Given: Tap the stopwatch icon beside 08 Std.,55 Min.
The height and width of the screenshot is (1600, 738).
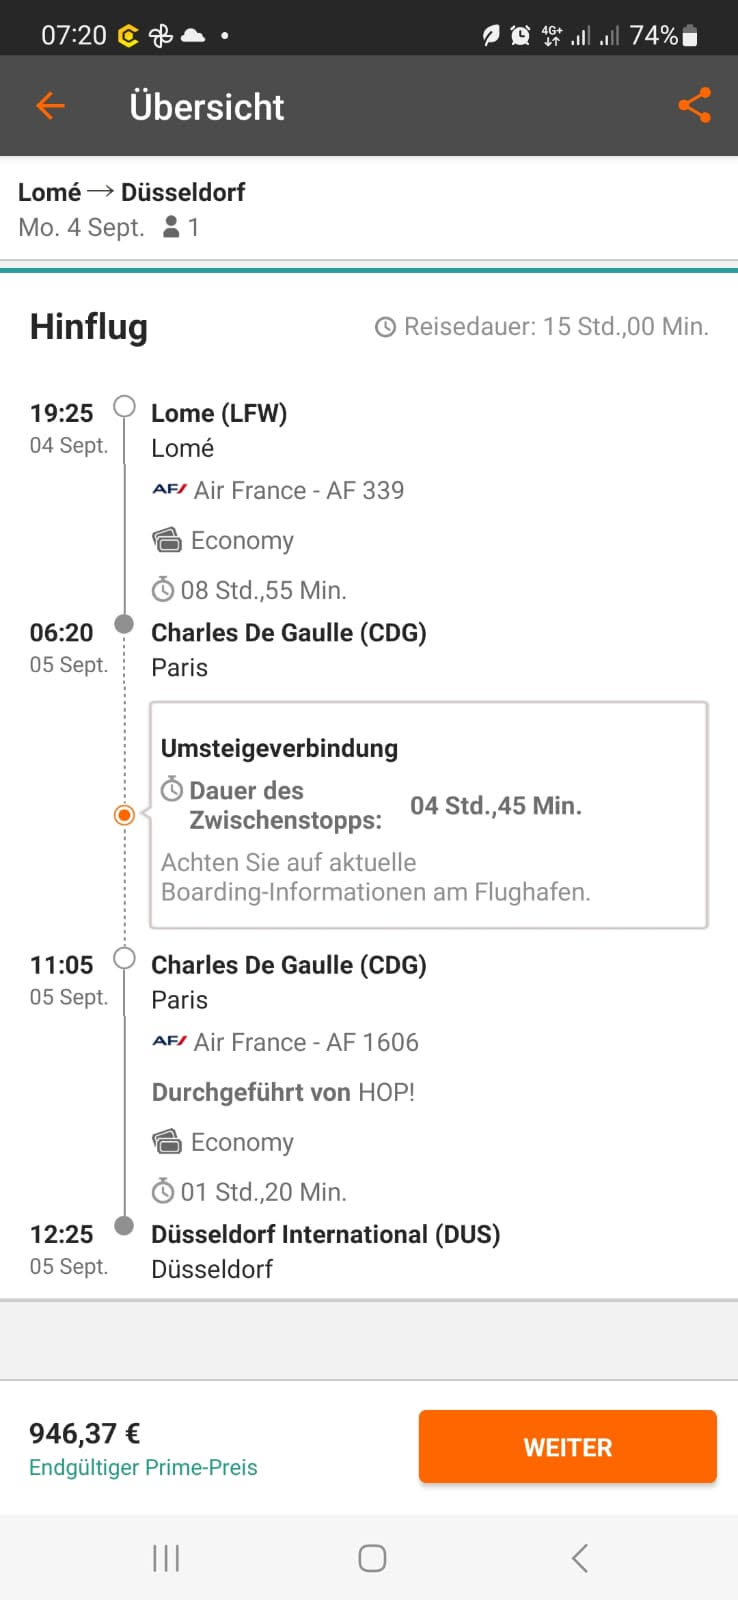Looking at the screenshot, I should click(163, 590).
